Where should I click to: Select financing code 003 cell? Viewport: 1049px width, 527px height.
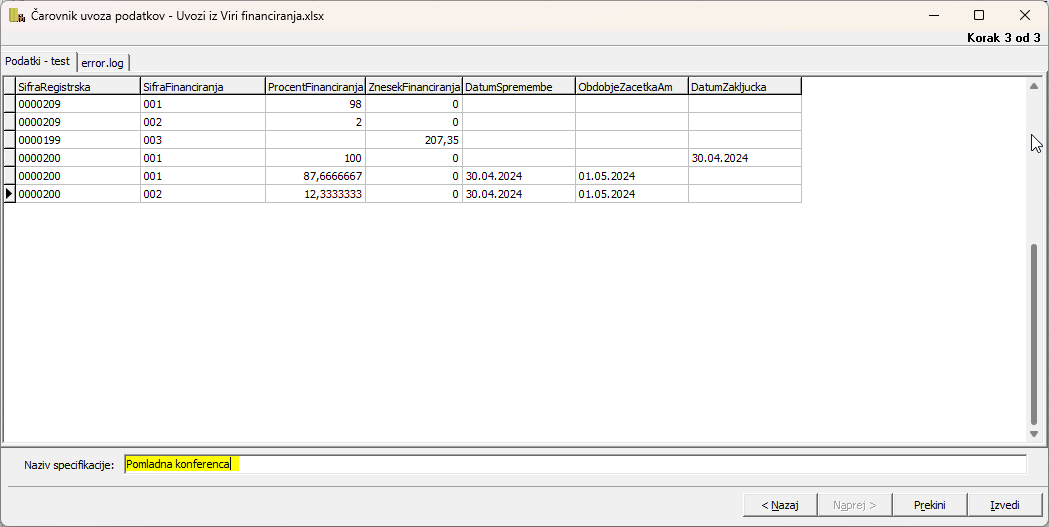pos(203,140)
